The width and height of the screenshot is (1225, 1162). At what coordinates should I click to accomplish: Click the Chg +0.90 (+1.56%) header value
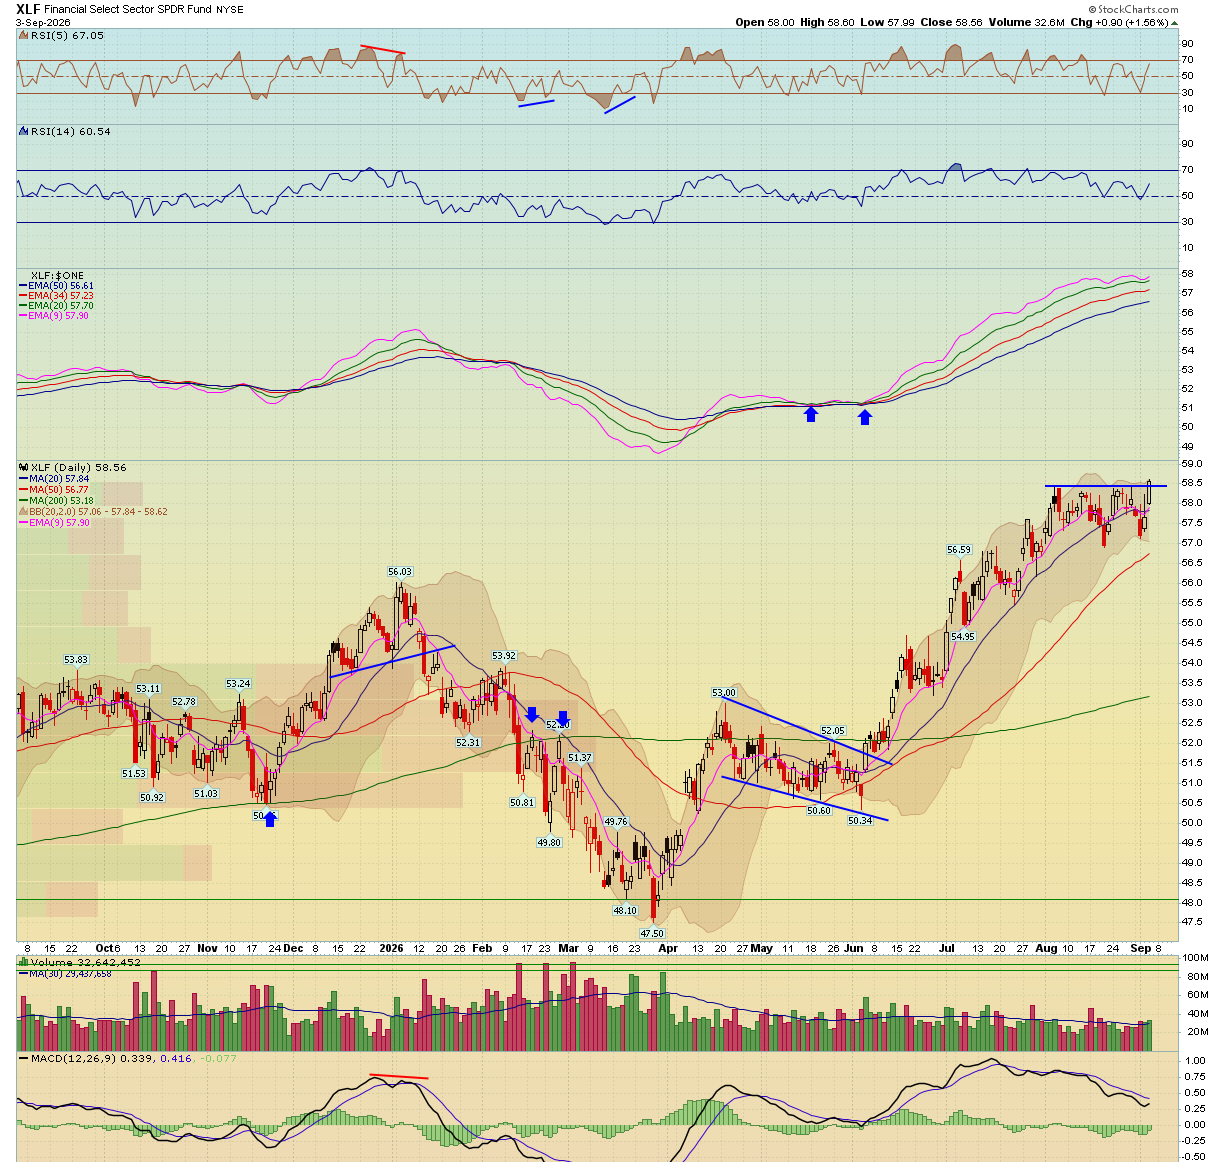click(1119, 22)
